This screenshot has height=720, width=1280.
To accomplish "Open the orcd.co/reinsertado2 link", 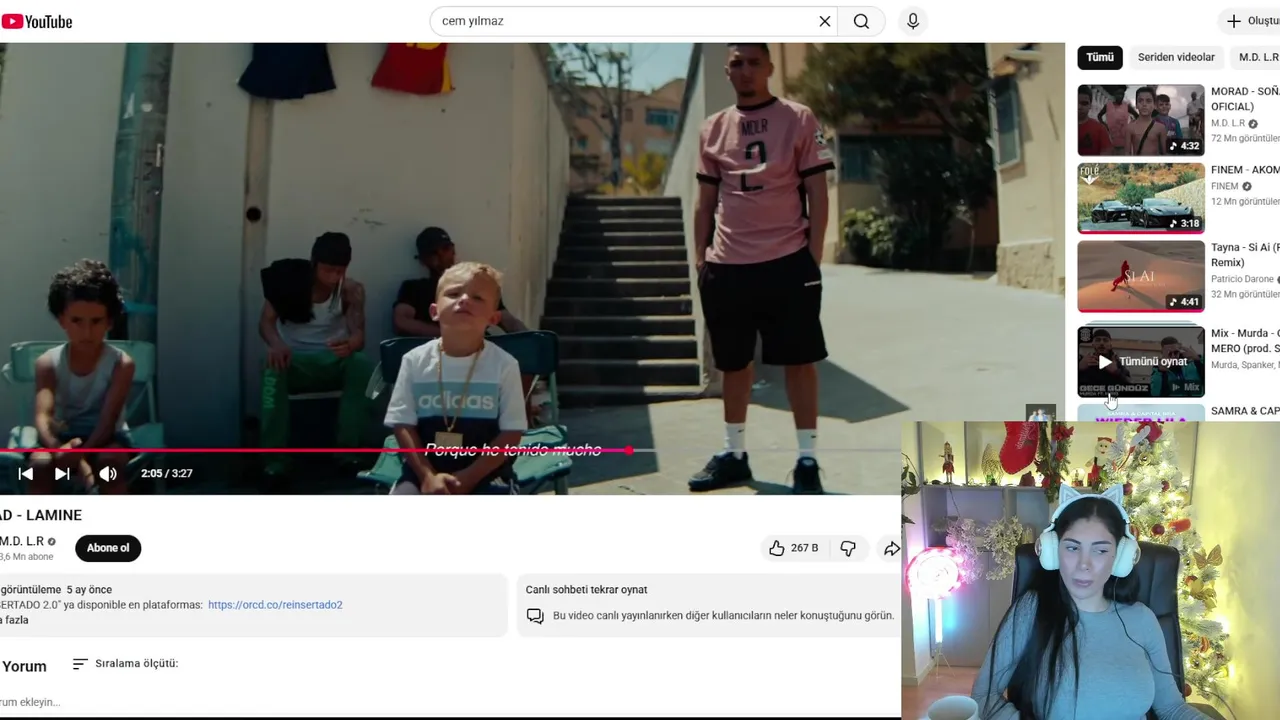I will coord(275,605).
